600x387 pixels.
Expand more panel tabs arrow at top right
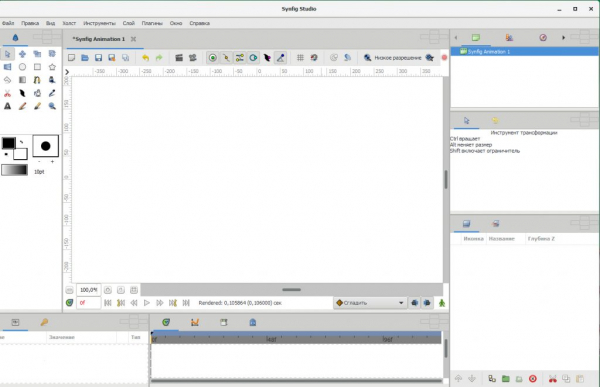[x=563, y=38]
